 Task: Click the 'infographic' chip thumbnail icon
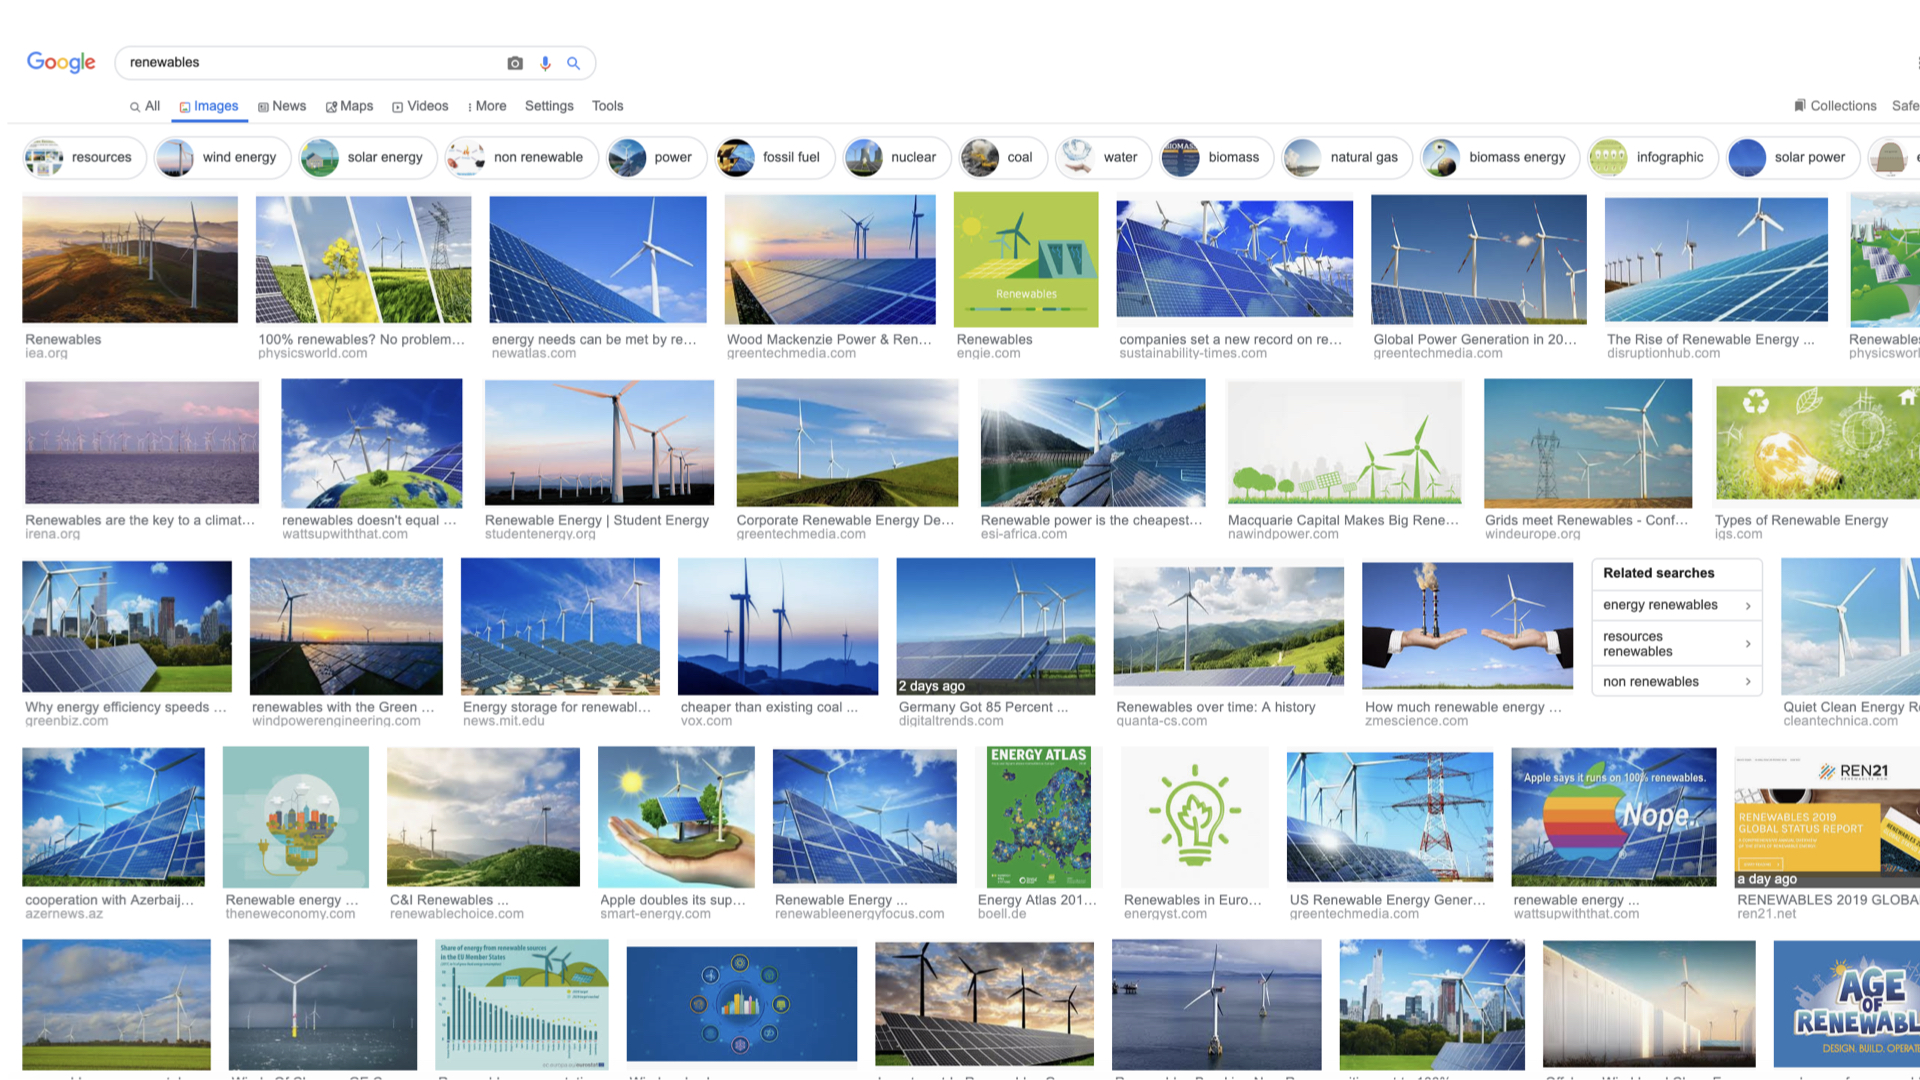point(1609,158)
